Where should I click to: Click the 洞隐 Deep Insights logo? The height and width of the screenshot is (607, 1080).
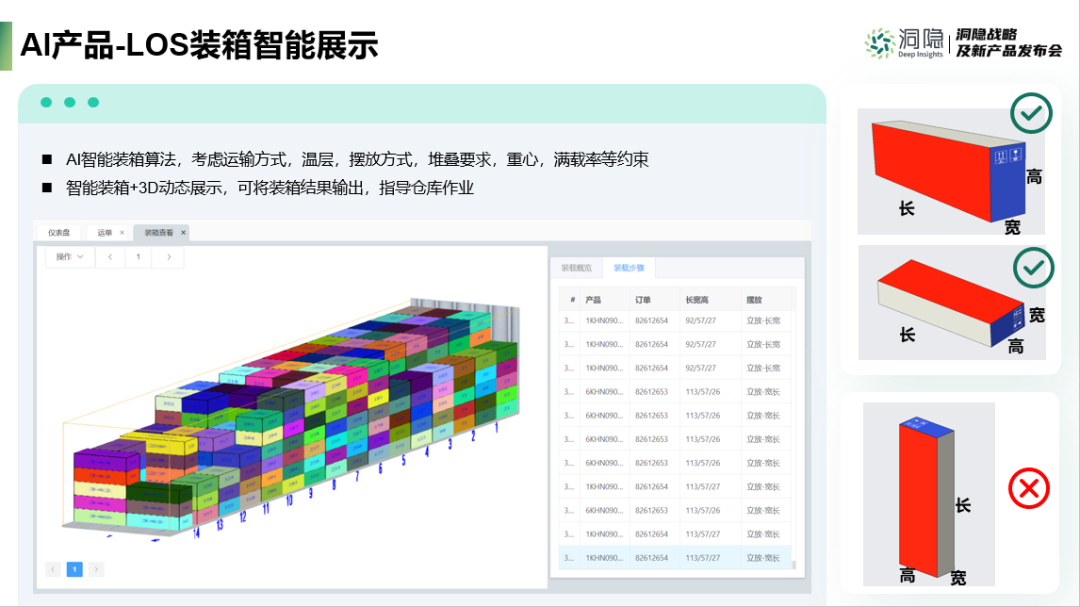(x=905, y=42)
